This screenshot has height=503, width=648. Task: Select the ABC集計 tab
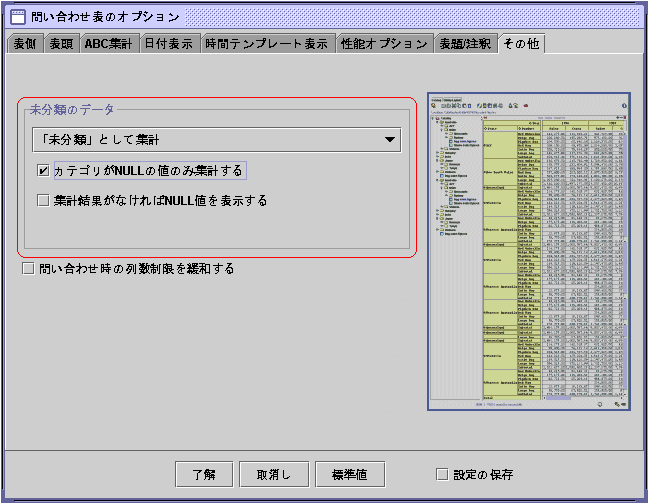point(108,44)
